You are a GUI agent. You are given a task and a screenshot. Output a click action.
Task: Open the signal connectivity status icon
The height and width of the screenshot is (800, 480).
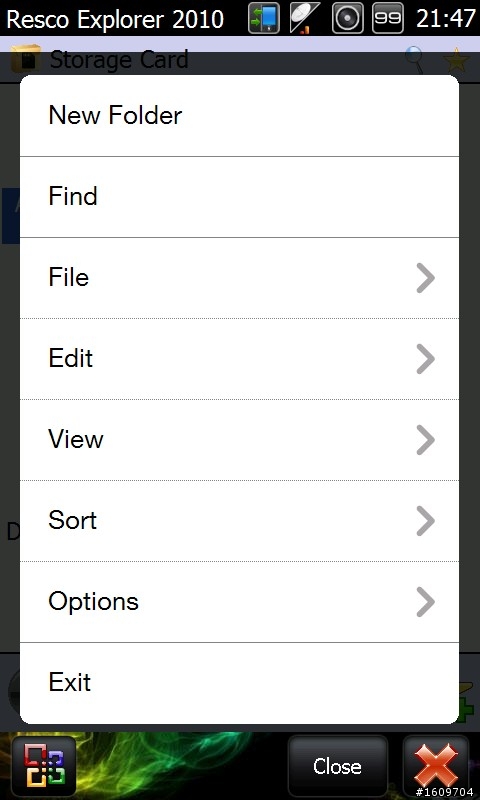click(x=305, y=18)
